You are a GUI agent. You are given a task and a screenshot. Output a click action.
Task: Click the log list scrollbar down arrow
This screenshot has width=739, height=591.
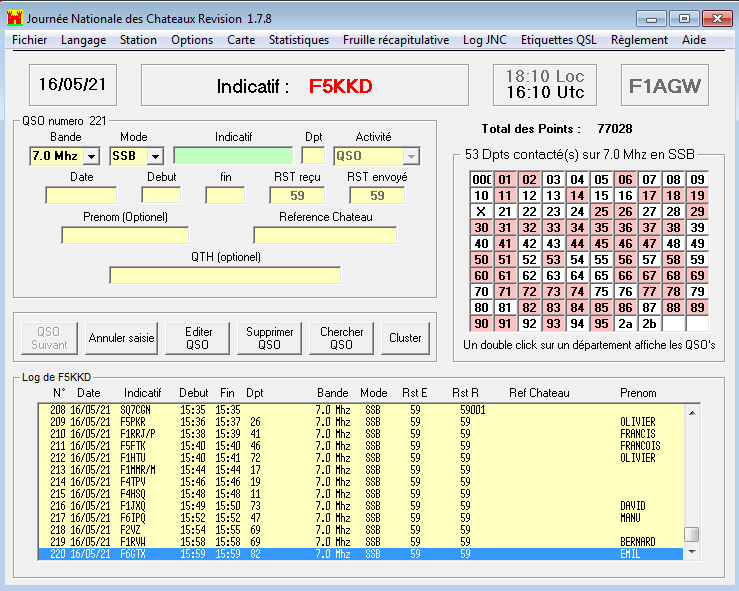[x=691, y=553]
